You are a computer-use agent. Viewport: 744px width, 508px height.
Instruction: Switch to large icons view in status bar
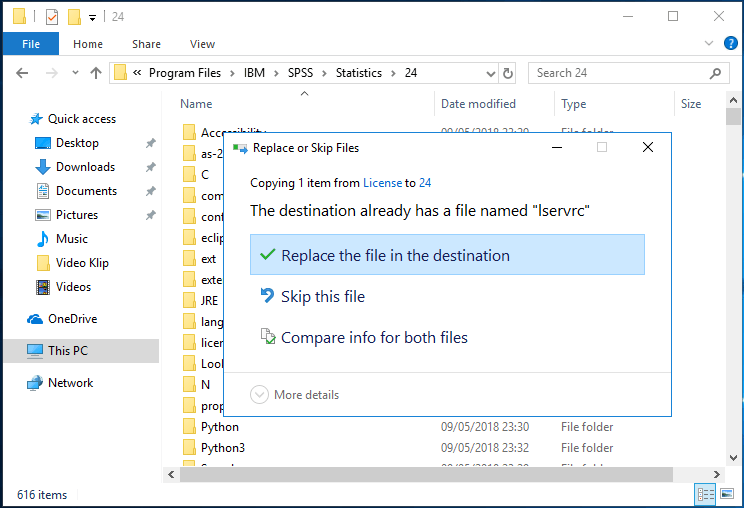point(727,494)
